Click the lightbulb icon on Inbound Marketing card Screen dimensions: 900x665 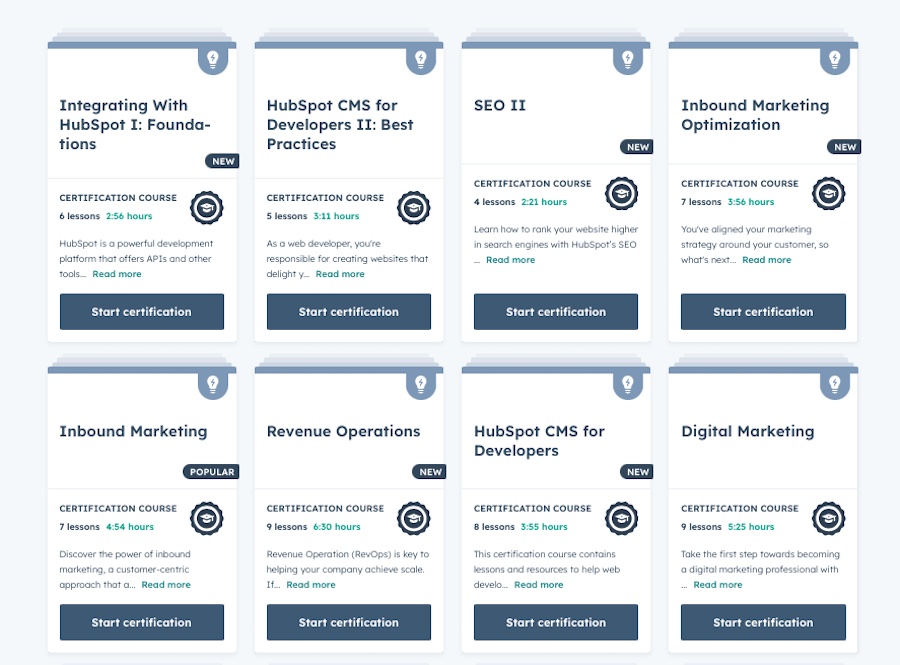tap(213, 385)
